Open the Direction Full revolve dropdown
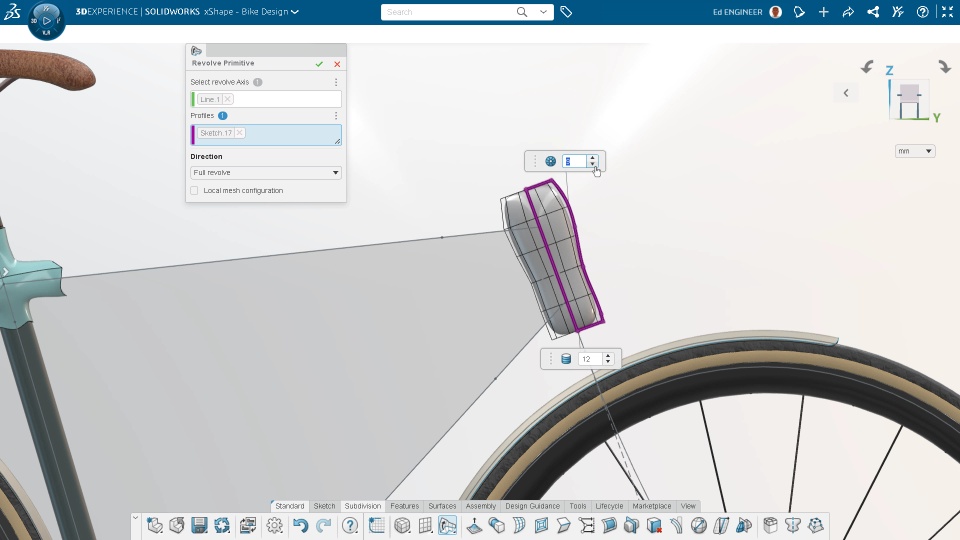This screenshot has width=960, height=540. click(x=266, y=173)
